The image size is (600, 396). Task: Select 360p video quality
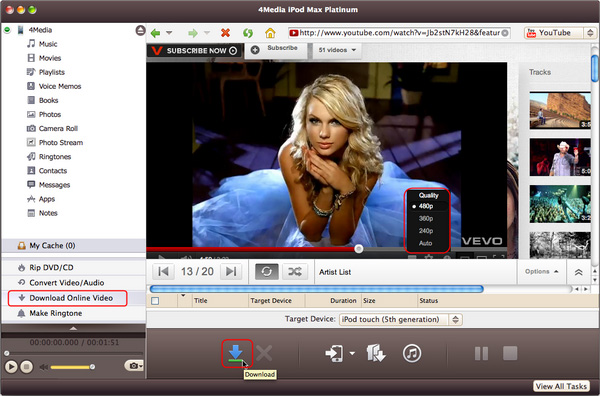pos(427,218)
